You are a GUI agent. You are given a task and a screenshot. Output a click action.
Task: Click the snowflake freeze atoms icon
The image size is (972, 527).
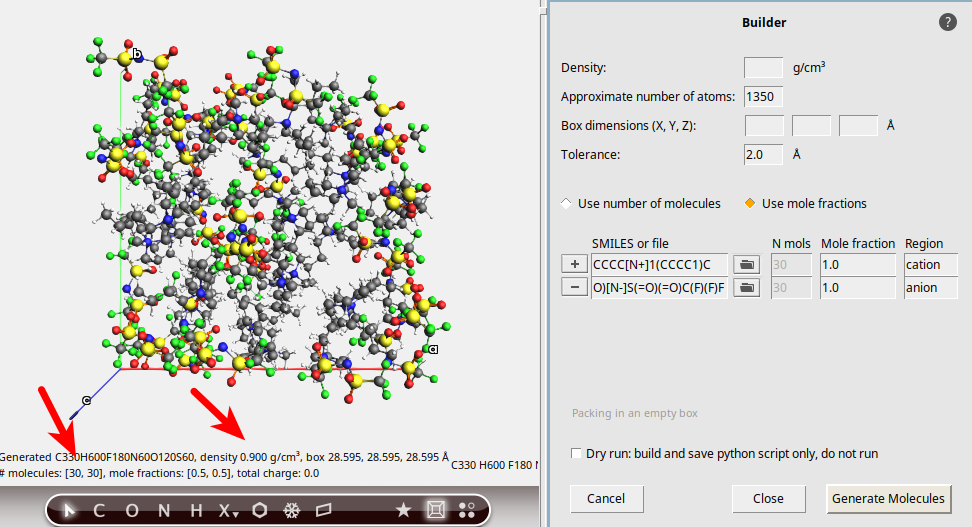coord(292,510)
